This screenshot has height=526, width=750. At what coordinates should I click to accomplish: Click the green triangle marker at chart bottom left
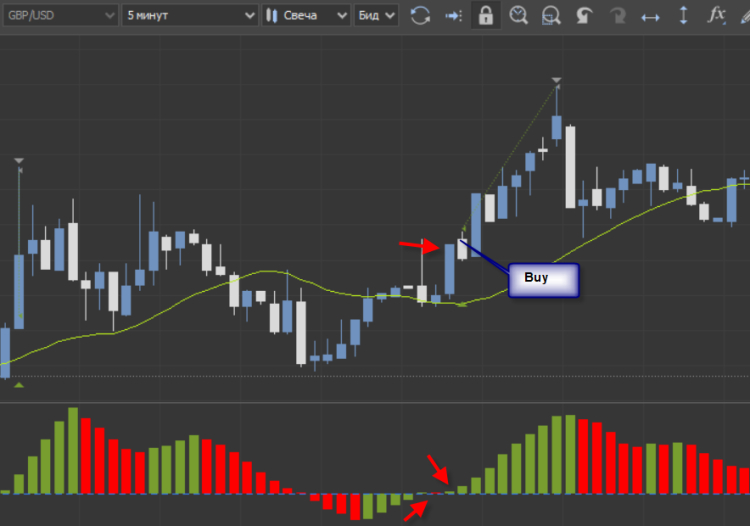(x=19, y=384)
